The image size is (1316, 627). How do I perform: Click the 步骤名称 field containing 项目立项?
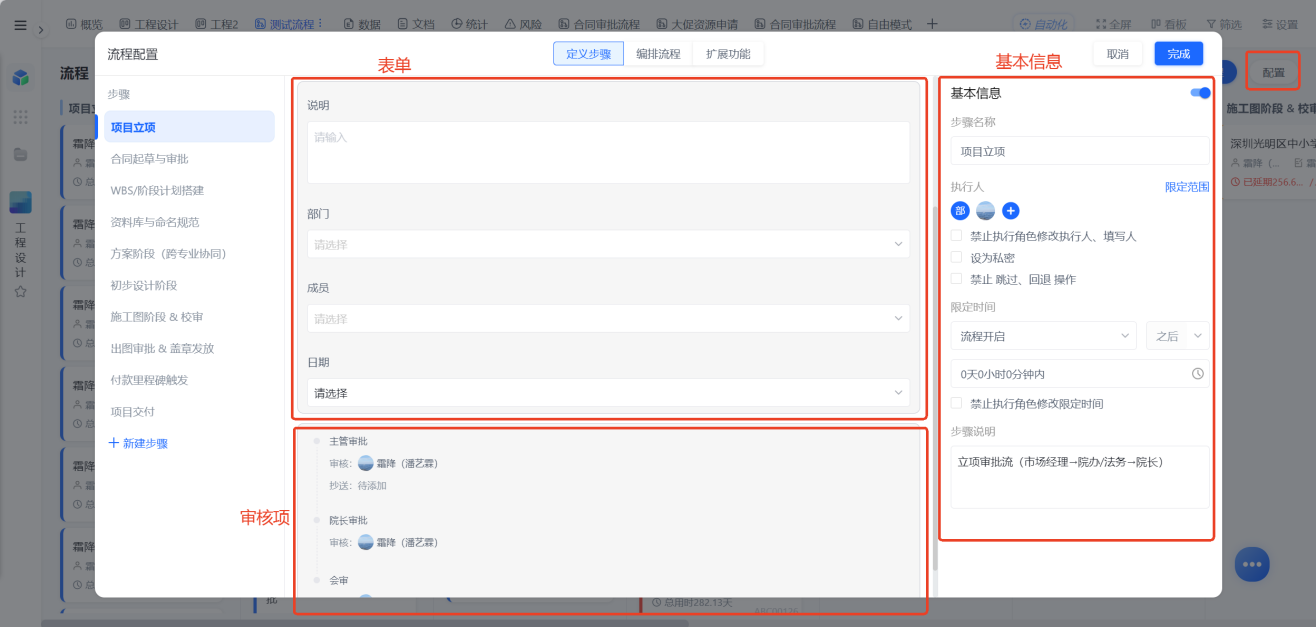click(1080, 151)
